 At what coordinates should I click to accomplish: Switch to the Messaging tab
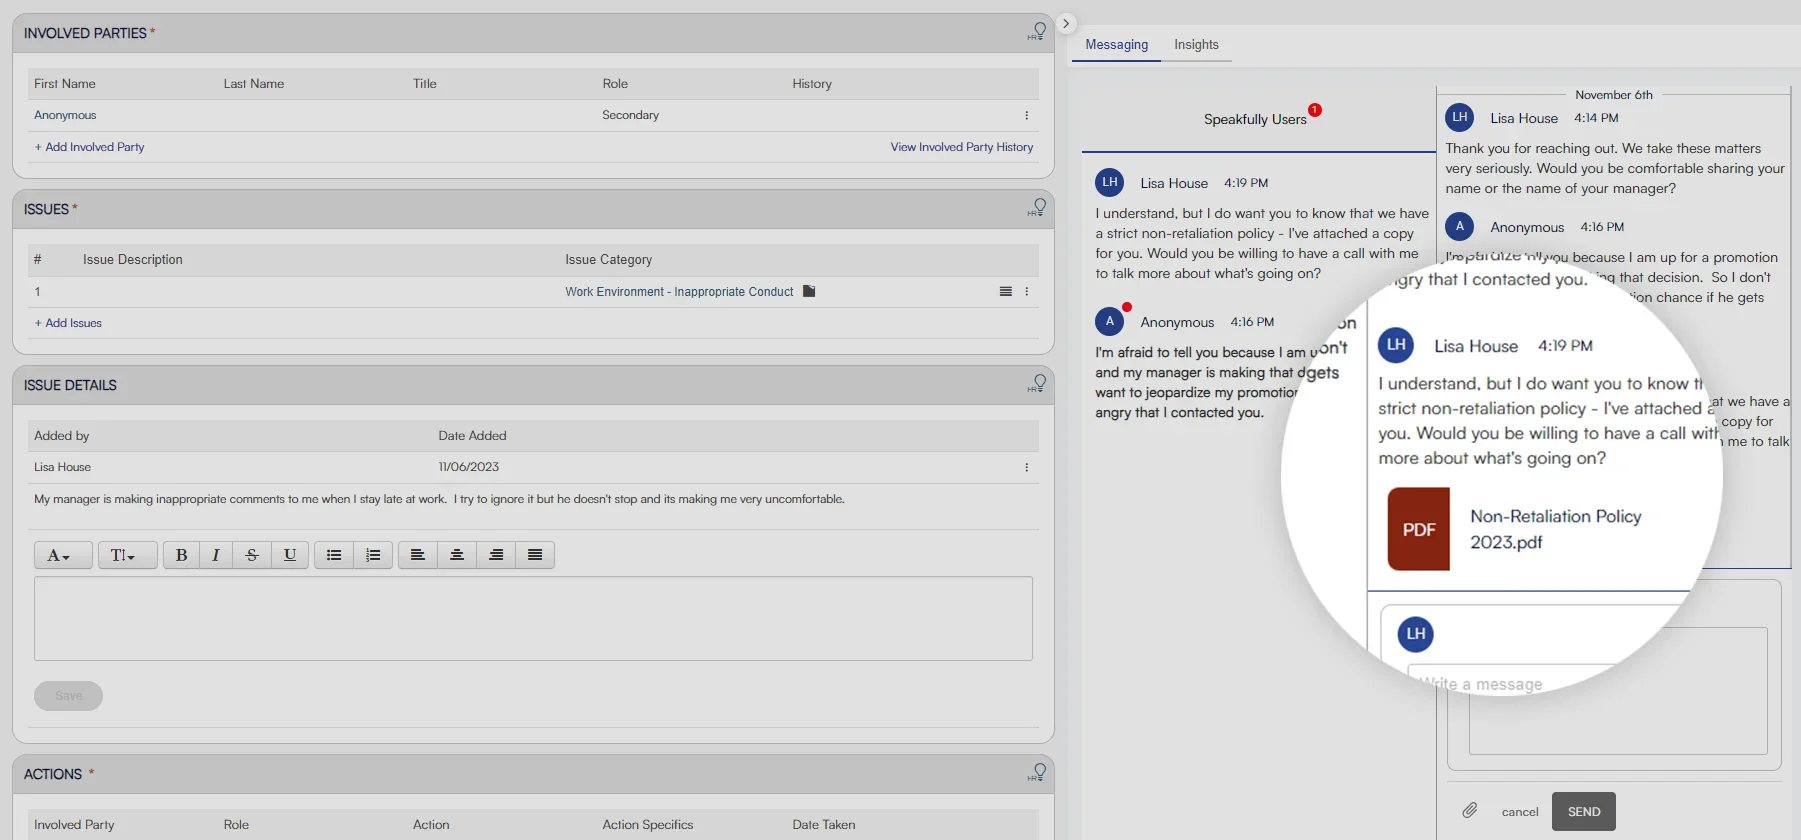pyautogui.click(x=1116, y=45)
